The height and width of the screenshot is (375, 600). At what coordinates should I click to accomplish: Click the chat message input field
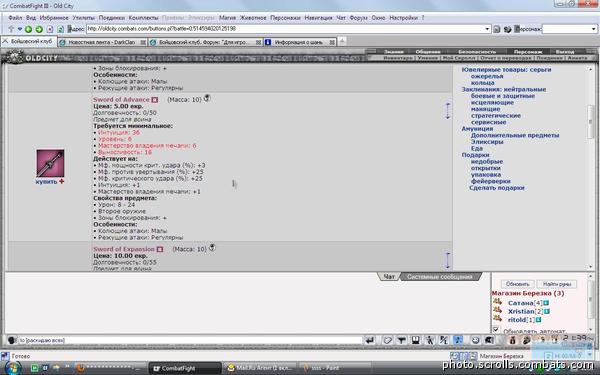[189, 340]
